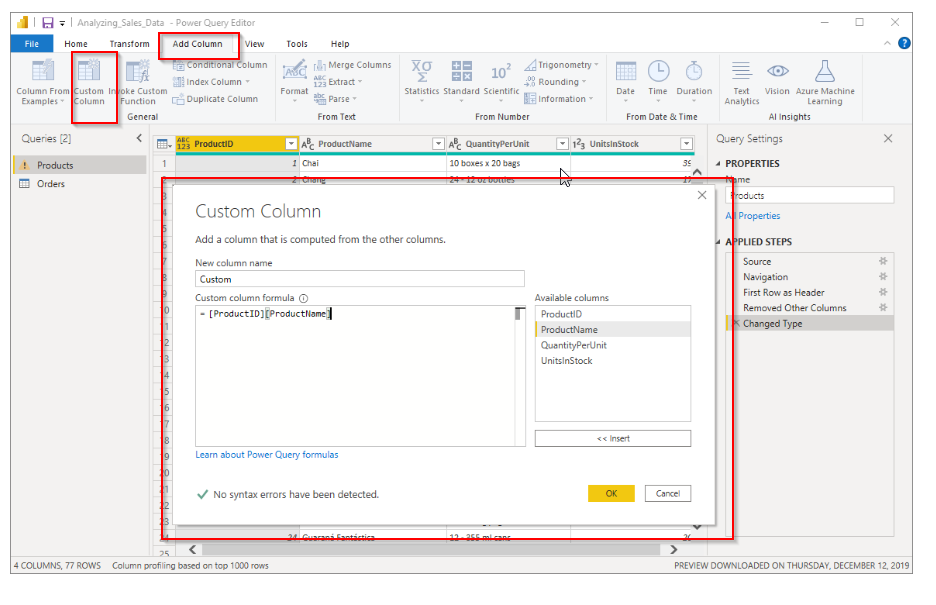Screen dimensions: 936x605
Task: Collapse the PROPERTIES section
Action: (718, 163)
